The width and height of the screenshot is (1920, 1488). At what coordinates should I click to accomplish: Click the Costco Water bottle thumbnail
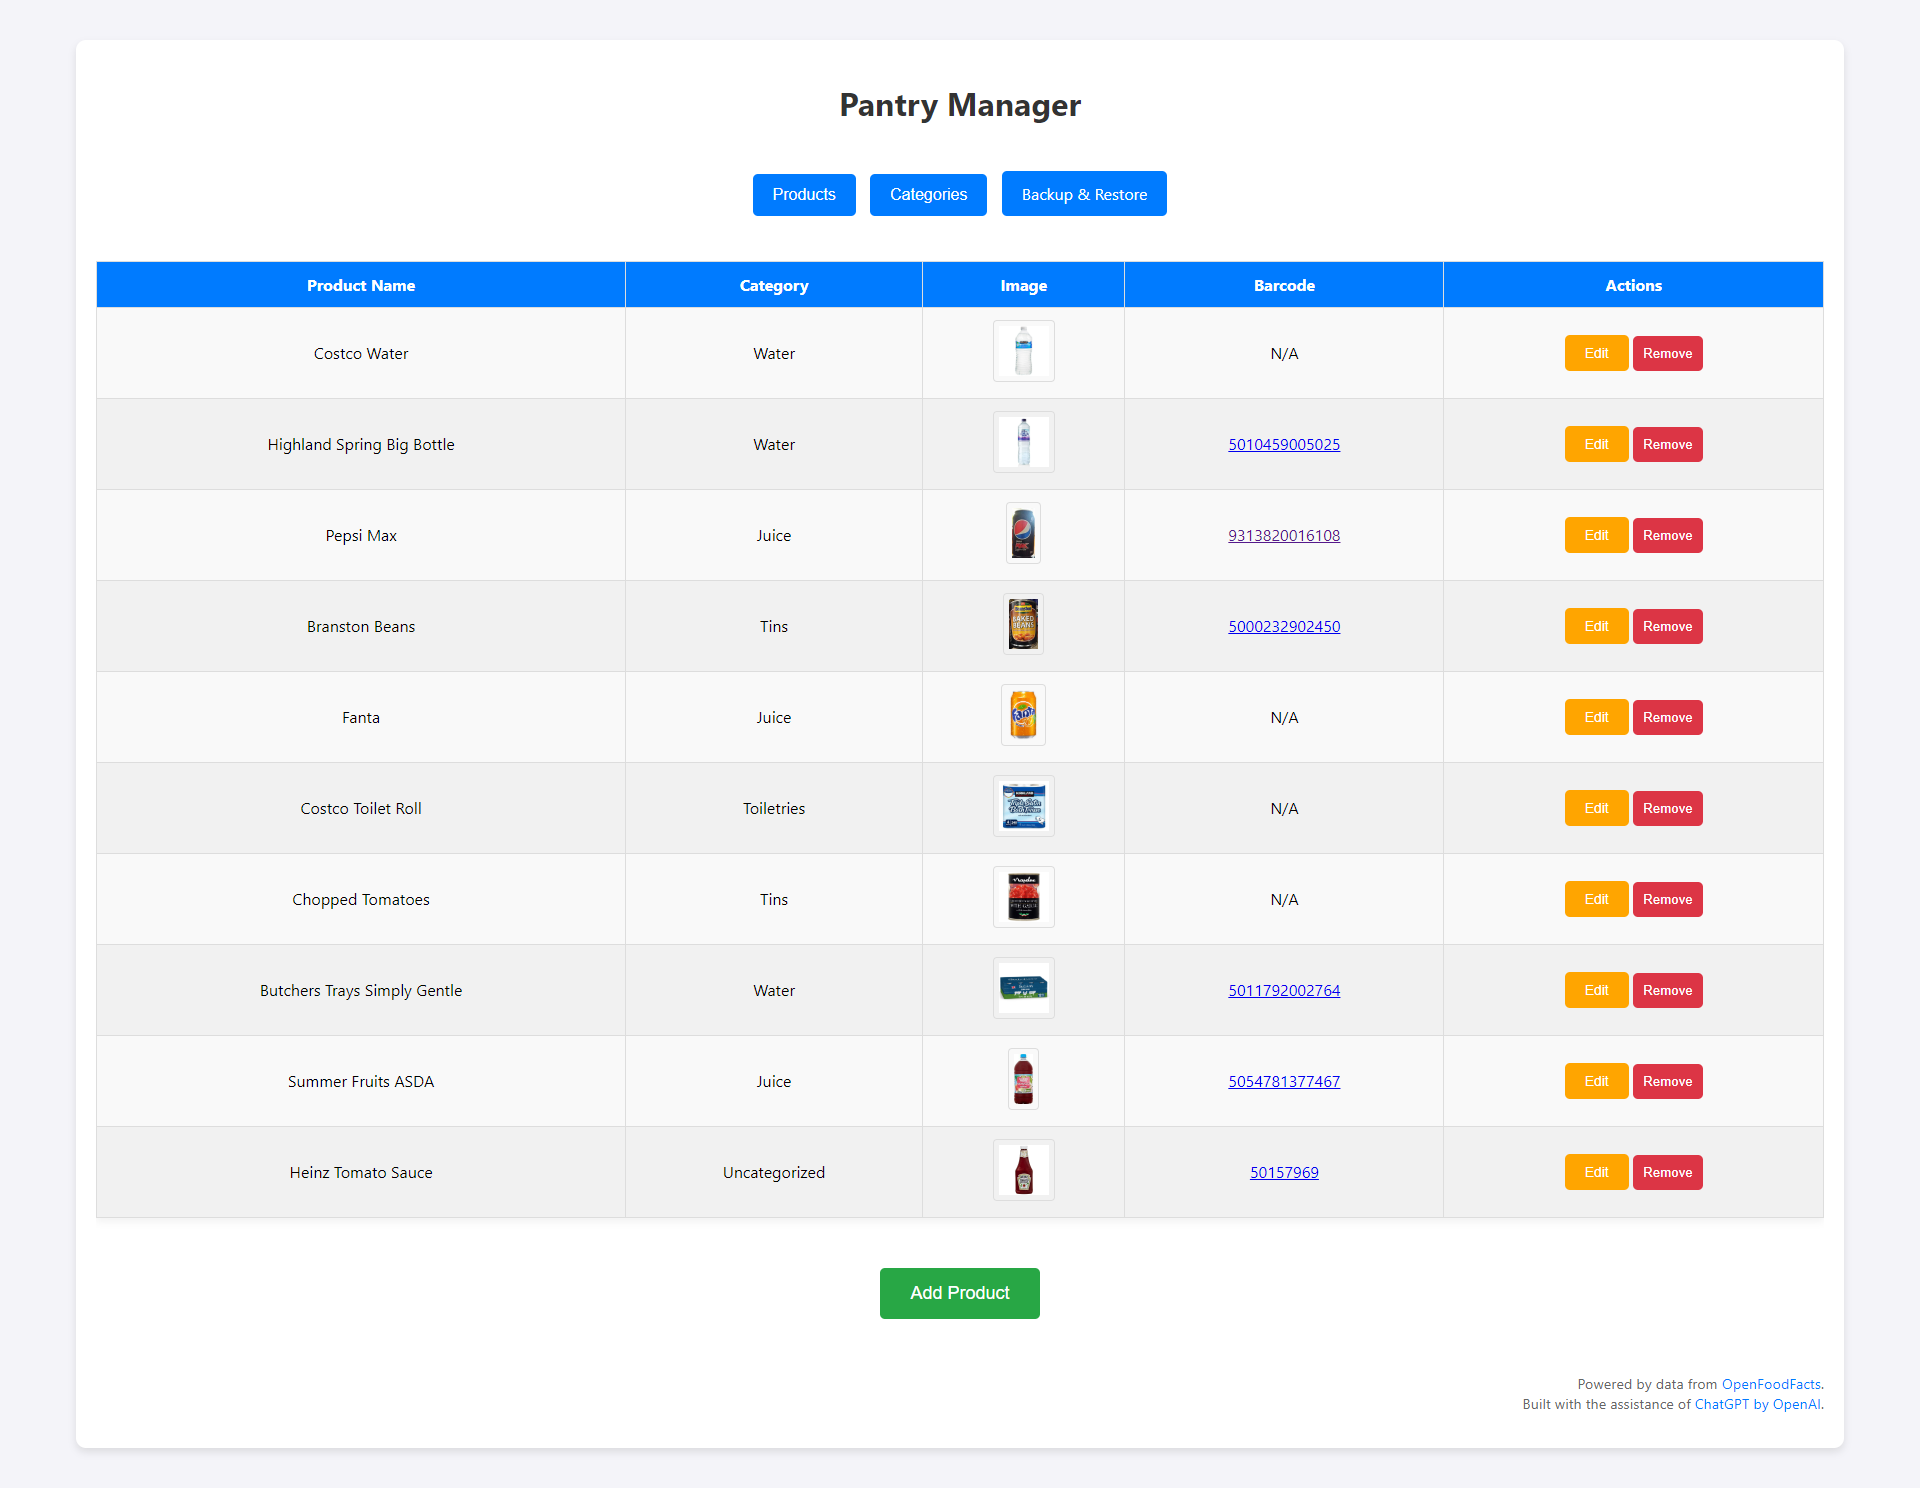click(1023, 351)
